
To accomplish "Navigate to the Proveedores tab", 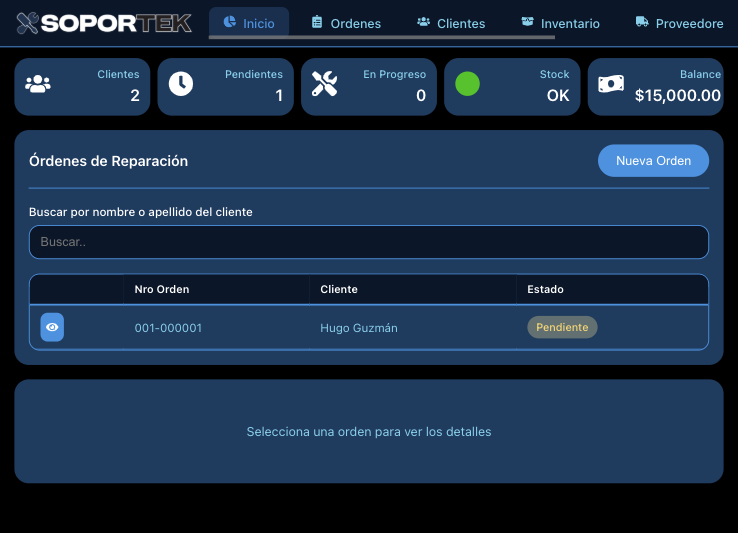I will click(680, 23).
